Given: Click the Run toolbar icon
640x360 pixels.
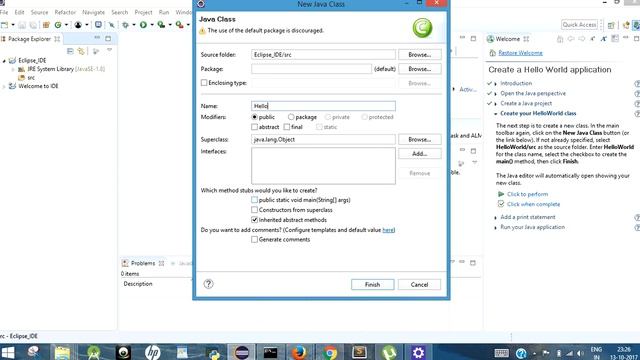Looking at the screenshot, I should [x=143, y=25].
